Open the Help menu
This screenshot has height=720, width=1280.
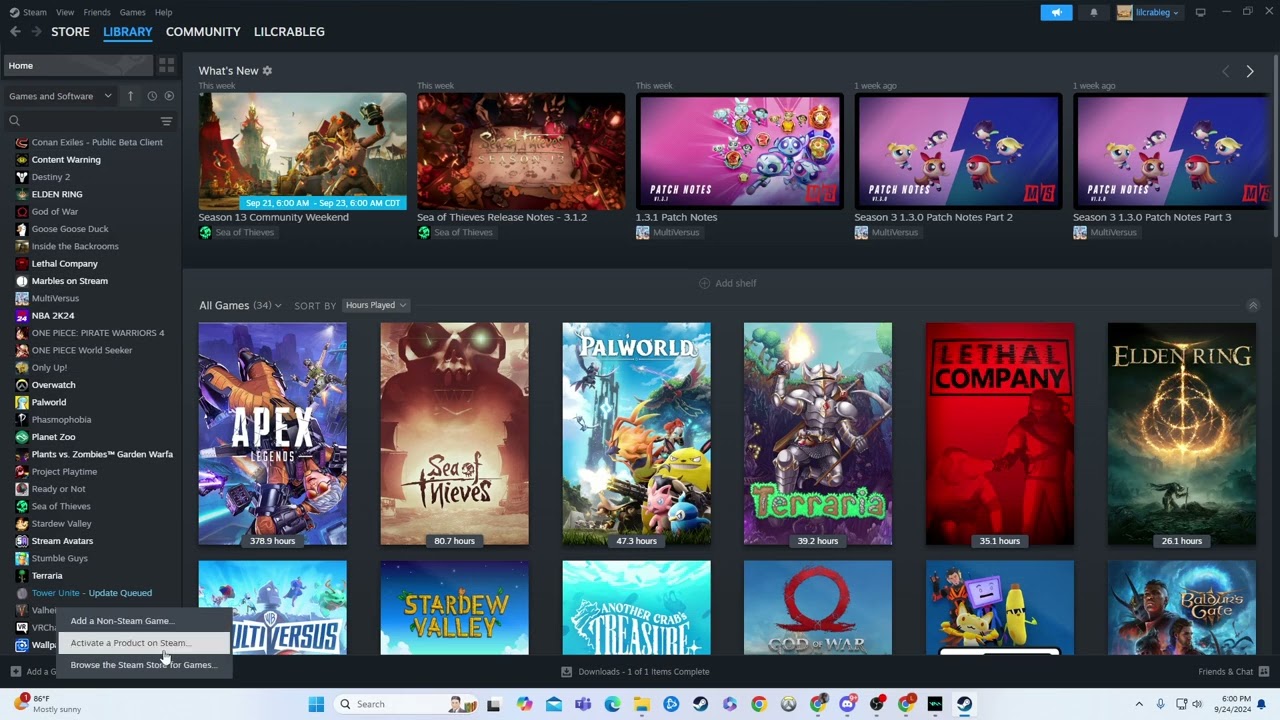pos(163,12)
